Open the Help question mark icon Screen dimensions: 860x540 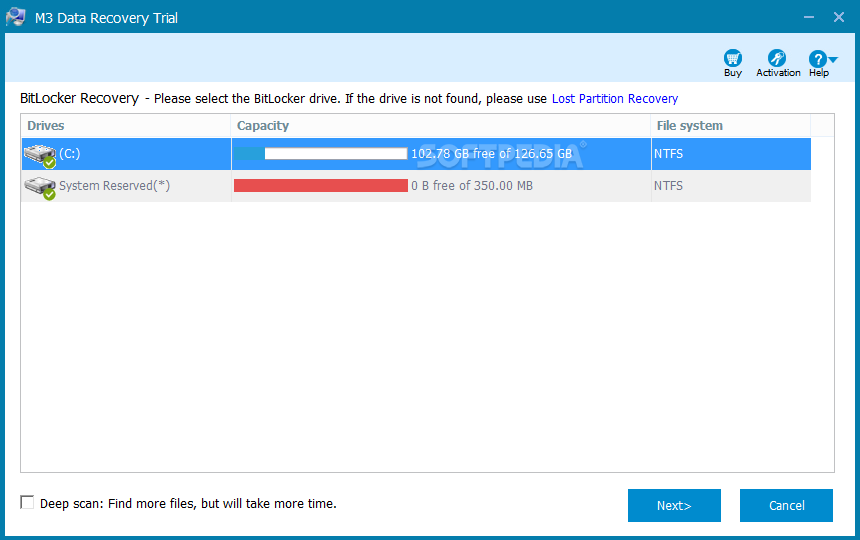(x=817, y=59)
